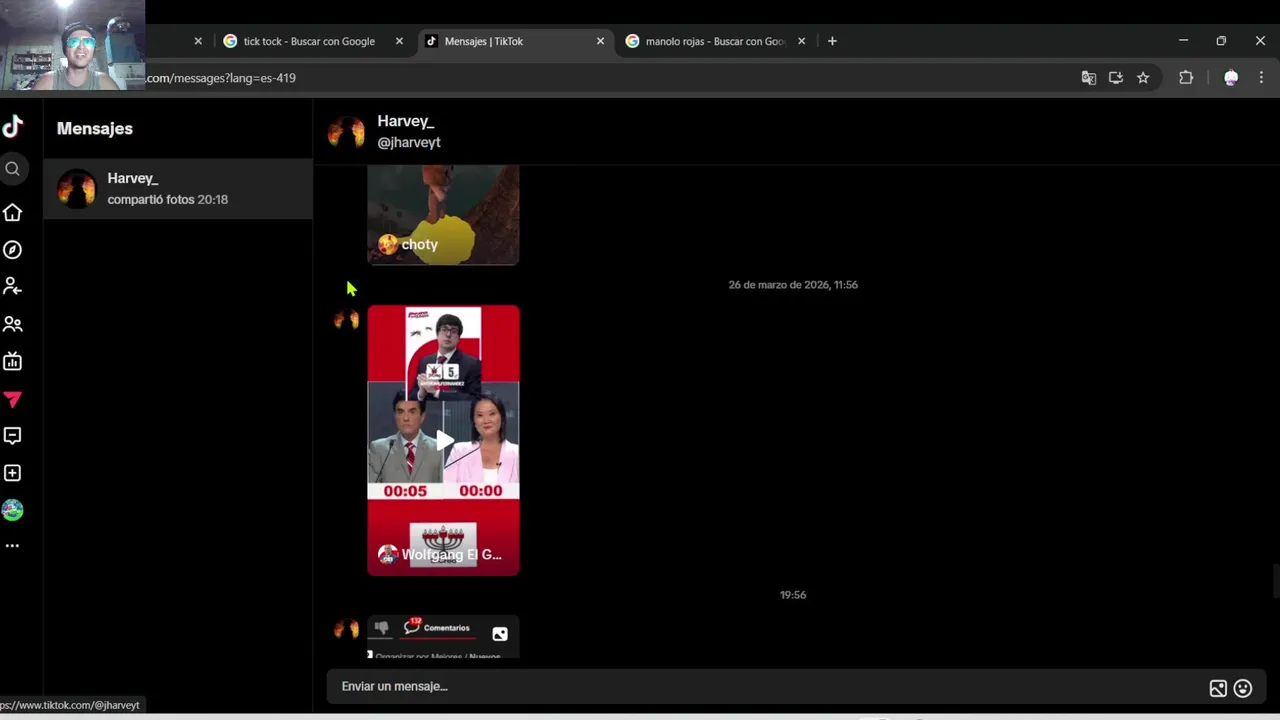Click the Upload plus icon
Image resolution: width=1280 pixels, height=720 pixels.
12,473
